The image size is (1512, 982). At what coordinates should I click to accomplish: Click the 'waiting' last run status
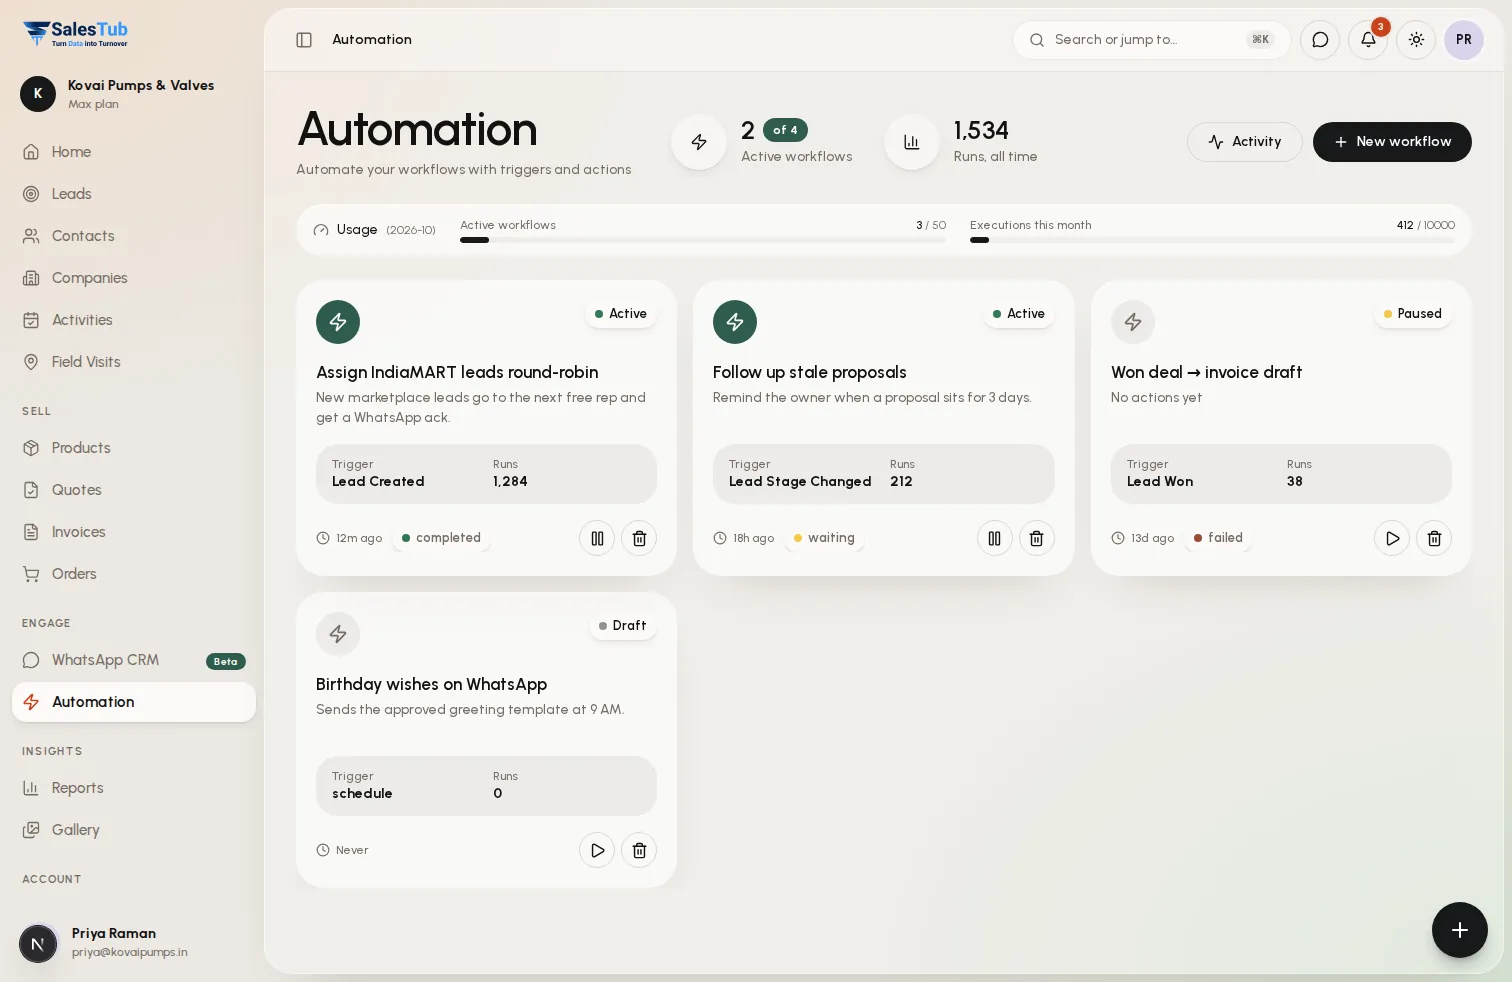[x=824, y=538]
